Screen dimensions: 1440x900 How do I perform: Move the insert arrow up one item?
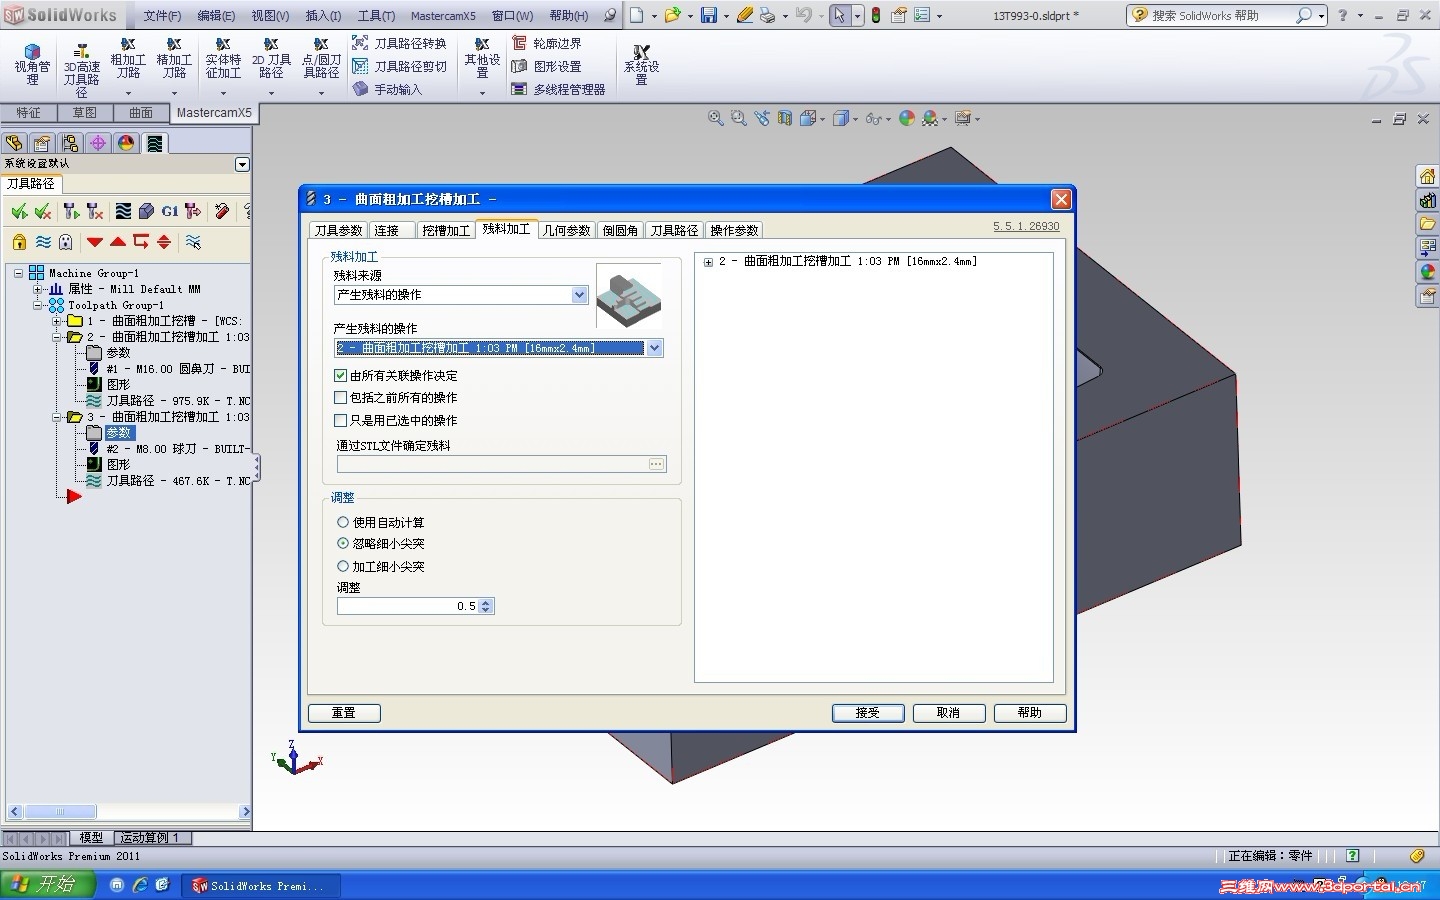tap(118, 241)
